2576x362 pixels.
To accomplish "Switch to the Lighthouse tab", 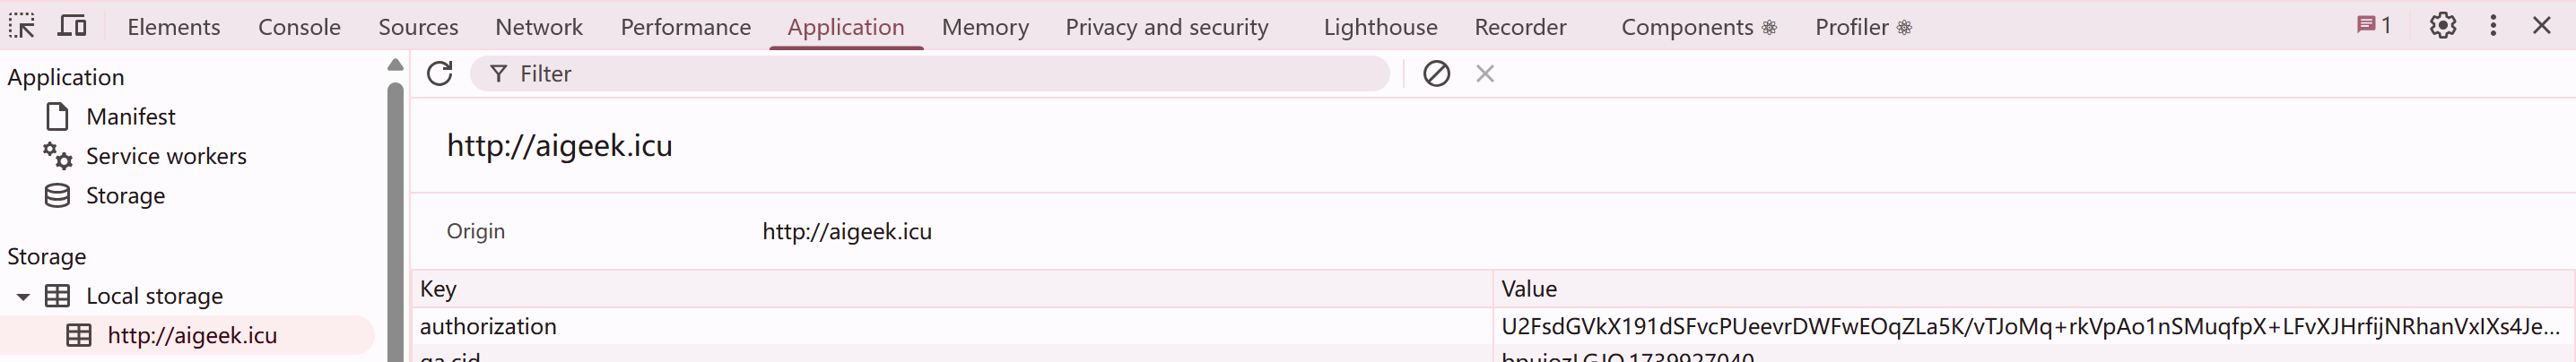I will 1380,27.
